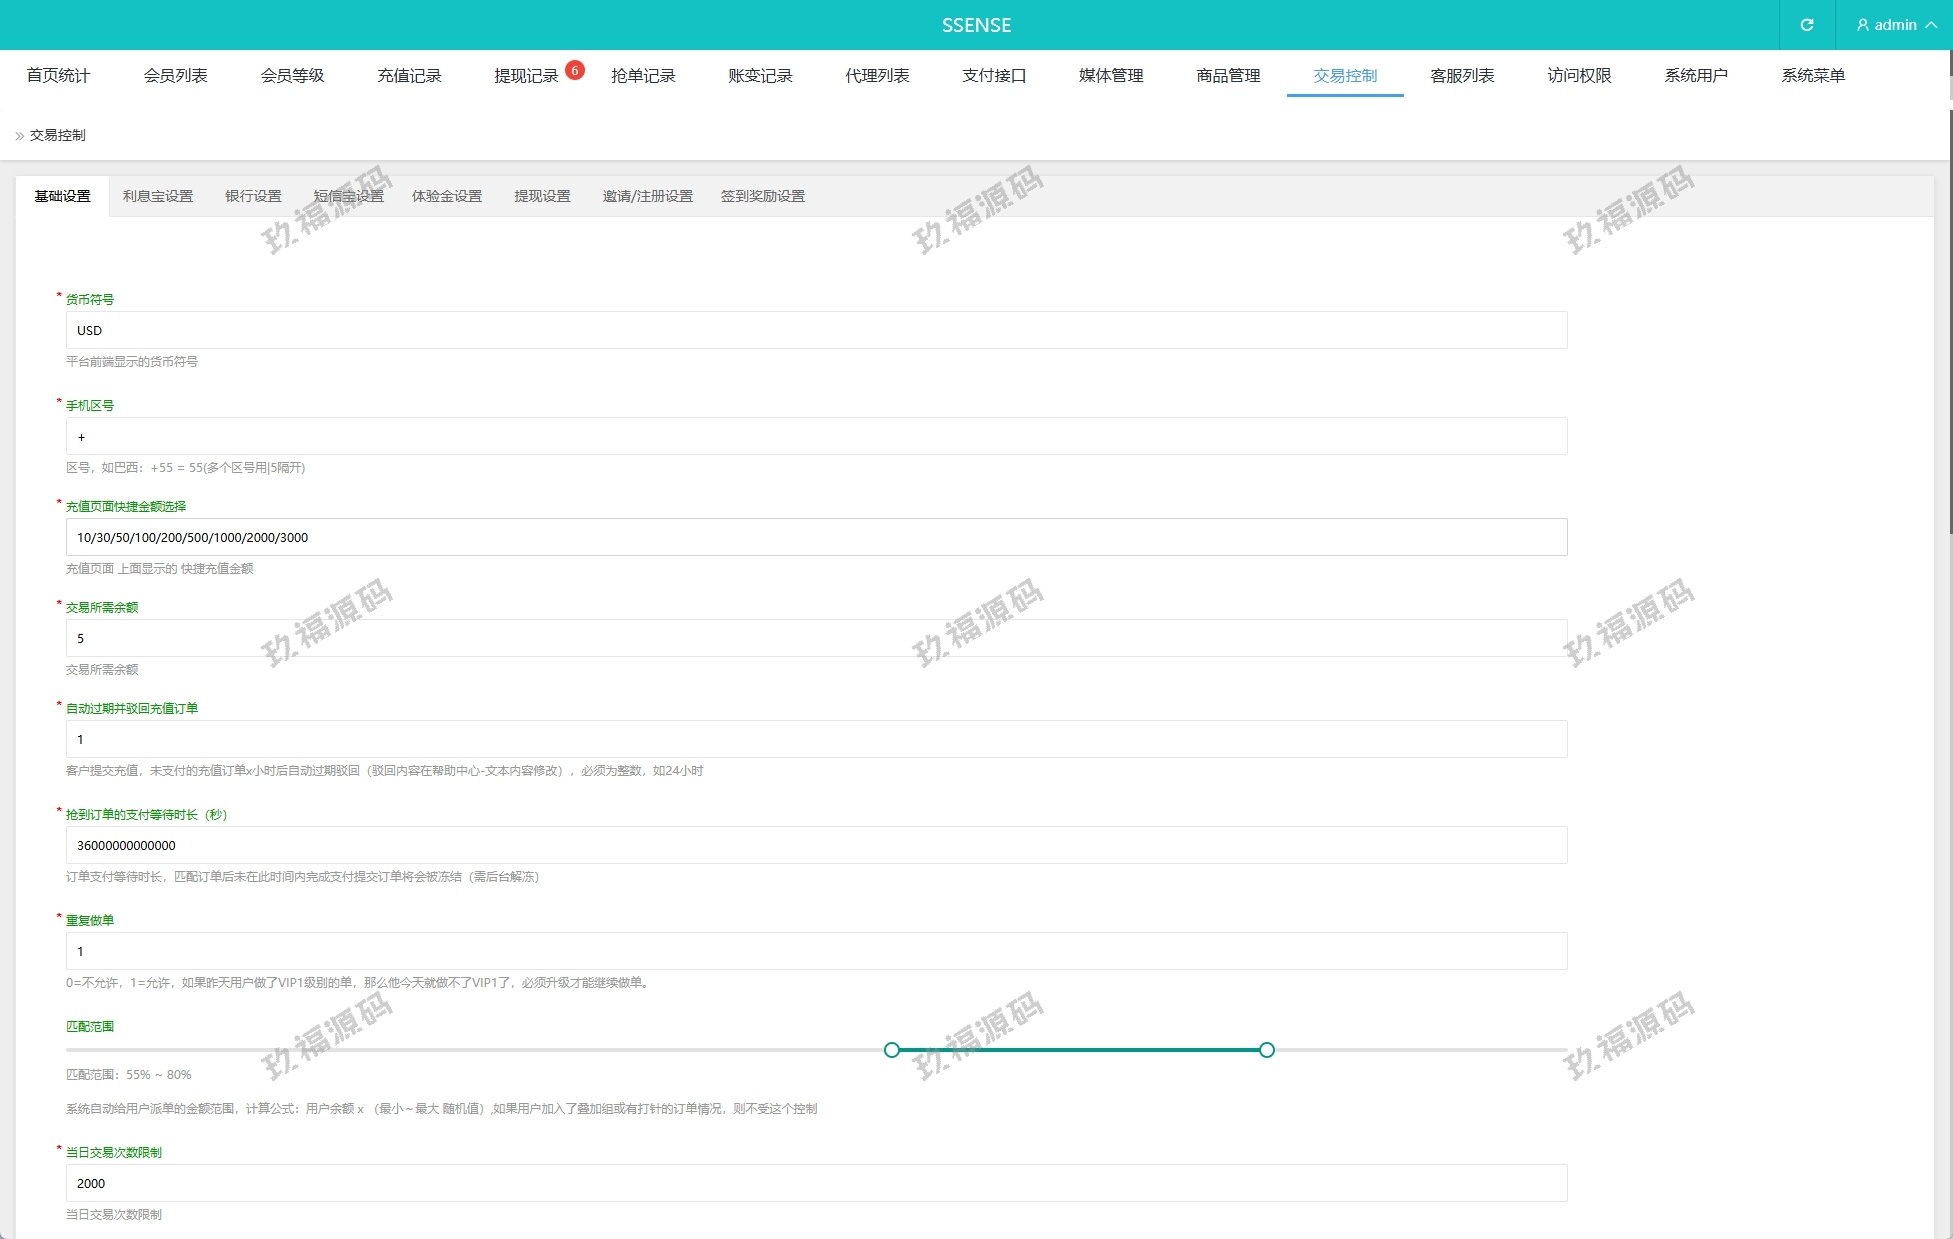
Task: Select the 签到奖励设置 tab
Action: [763, 196]
